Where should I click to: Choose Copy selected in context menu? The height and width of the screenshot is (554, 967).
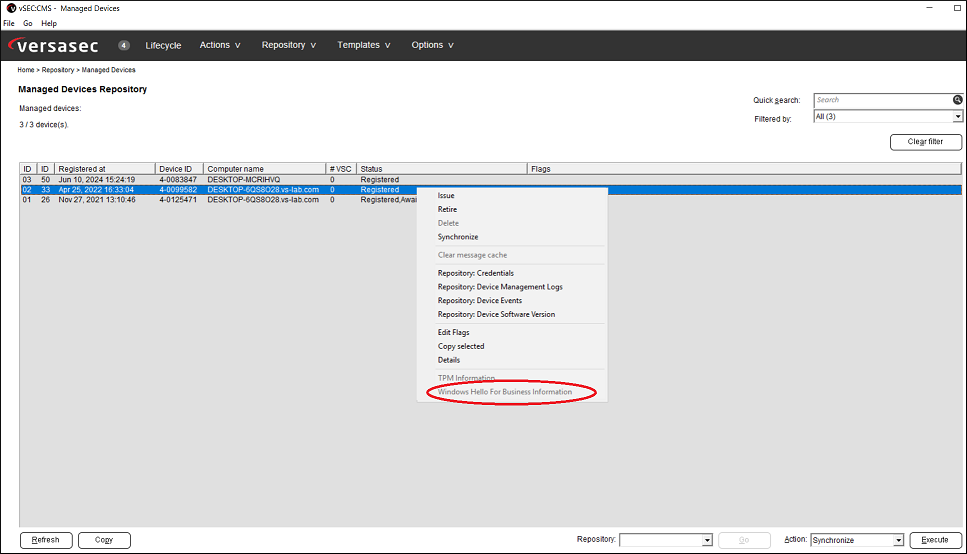coord(461,346)
